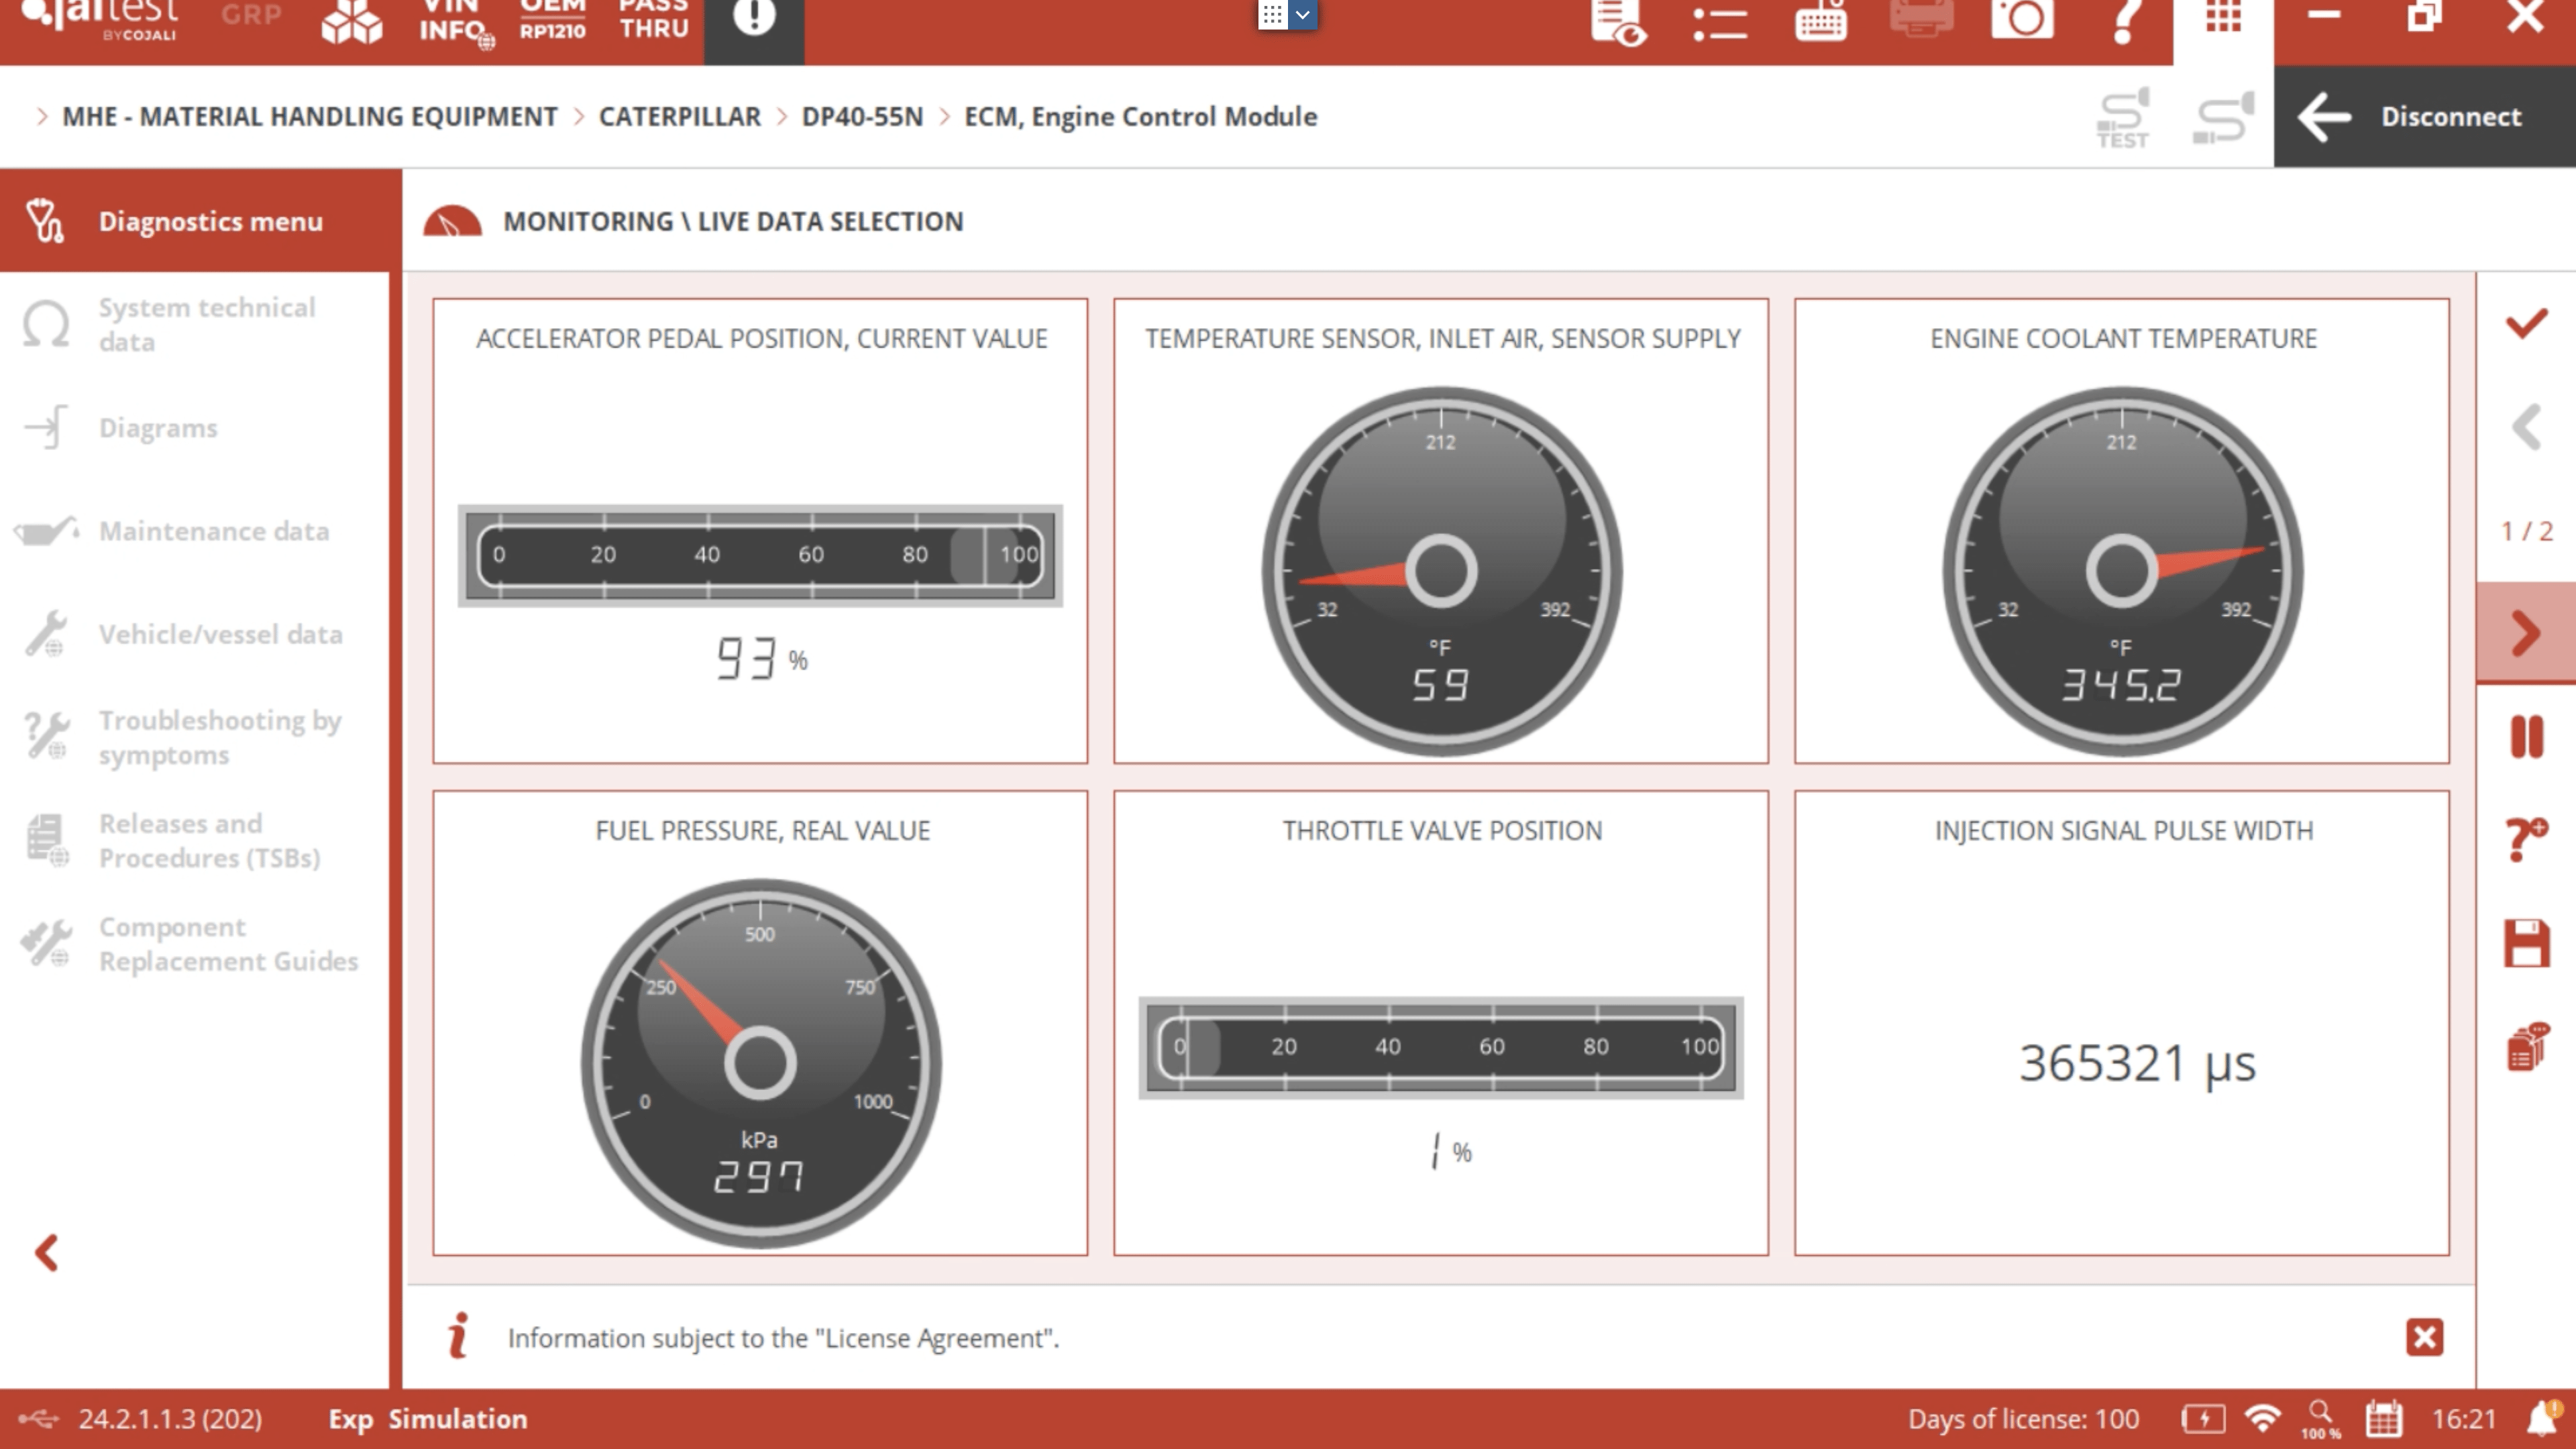Select the Maintenance data menu item

pyautogui.click(x=213, y=531)
